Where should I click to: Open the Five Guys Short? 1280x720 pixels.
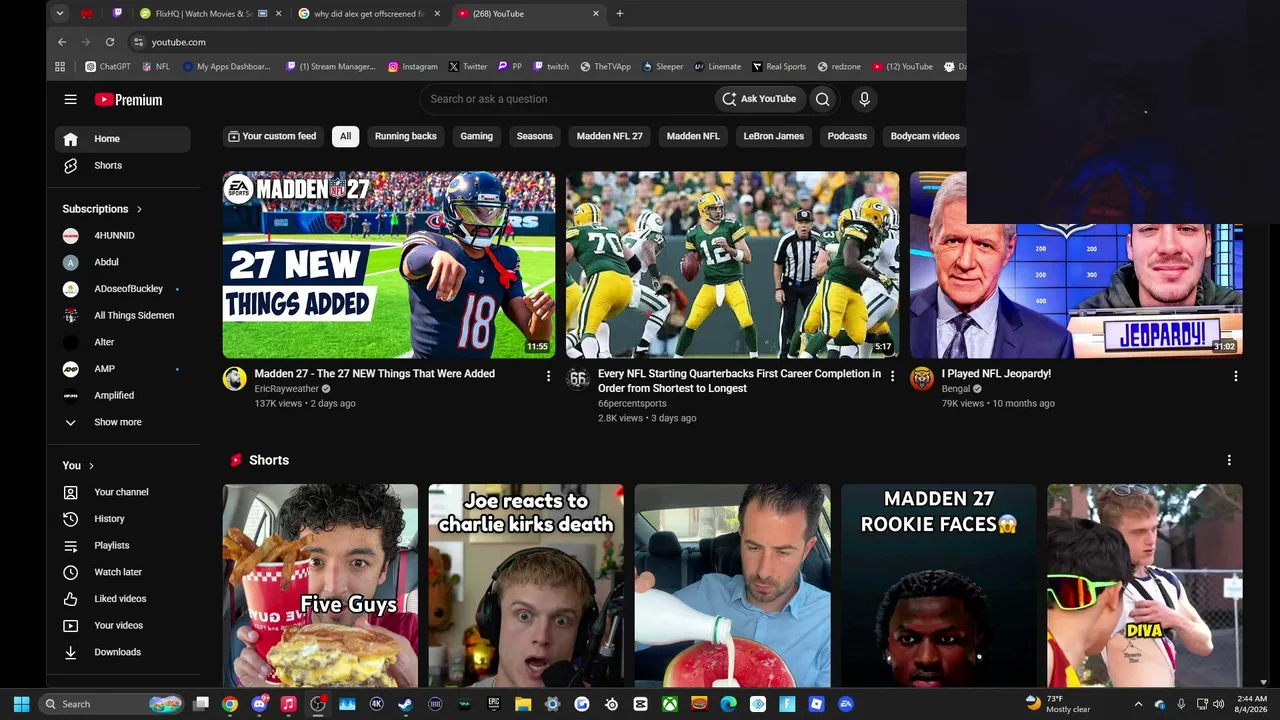click(320, 586)
